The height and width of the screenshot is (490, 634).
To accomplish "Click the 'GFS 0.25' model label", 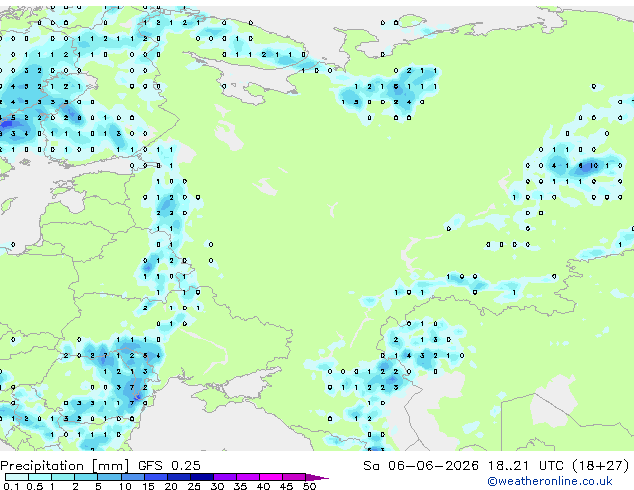I will pyautogui.click(x=169, y=466).
